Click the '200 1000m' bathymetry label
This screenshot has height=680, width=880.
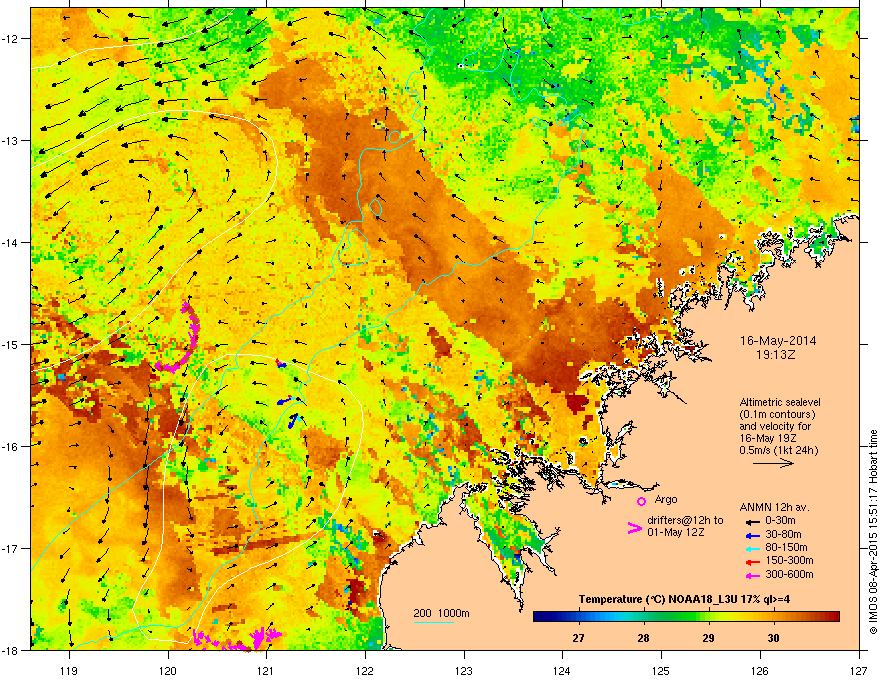point(441,613)
